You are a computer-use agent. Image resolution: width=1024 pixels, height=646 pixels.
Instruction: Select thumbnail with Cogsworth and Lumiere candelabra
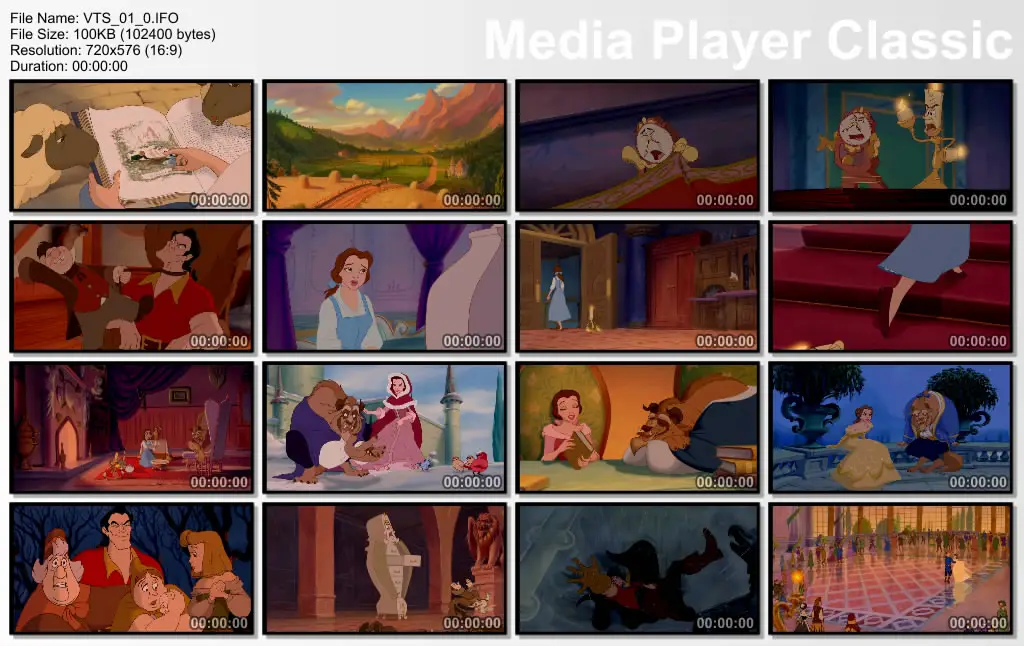pyautogui.click(x=891, y=146)
